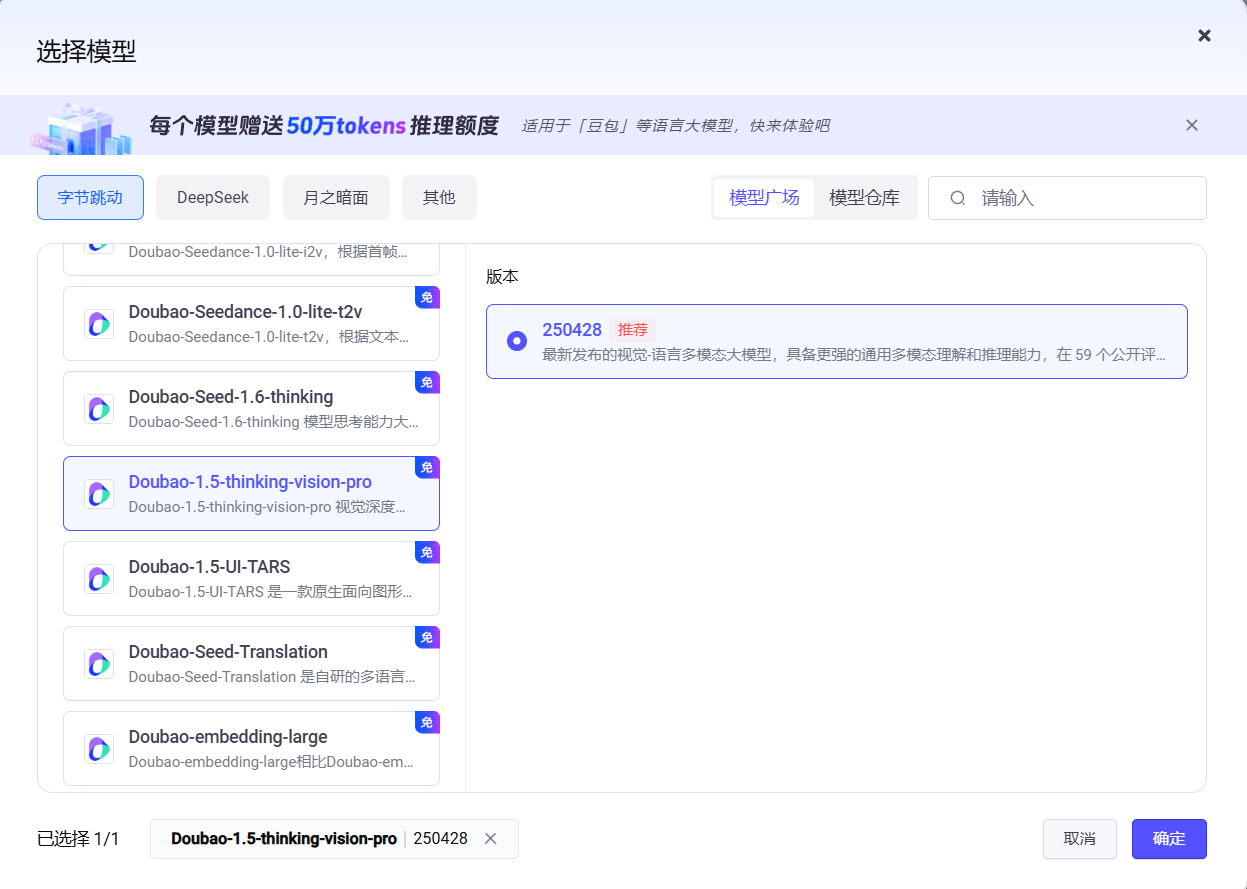Click the 免 badge on Doubao-Seed-Translation
The width and height of the screenshot is (1247, 889).
[427, 638]
